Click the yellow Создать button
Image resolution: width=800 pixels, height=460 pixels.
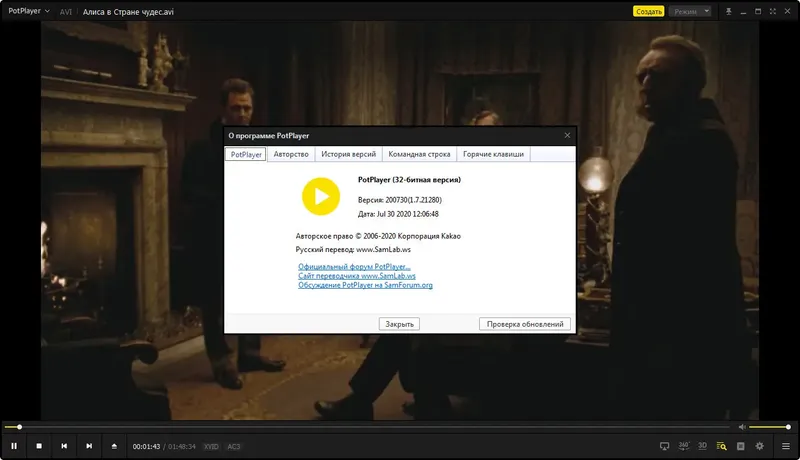point(648,11)
